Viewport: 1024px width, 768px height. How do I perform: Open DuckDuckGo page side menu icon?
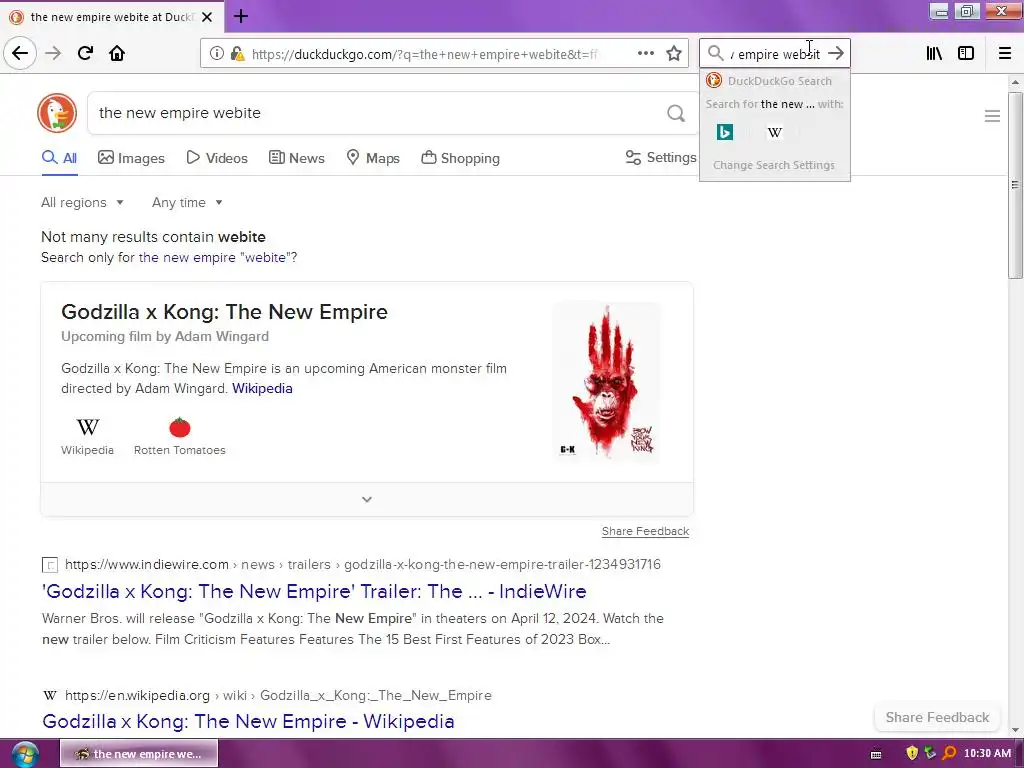pyautogui.click(x=992, y=116)
